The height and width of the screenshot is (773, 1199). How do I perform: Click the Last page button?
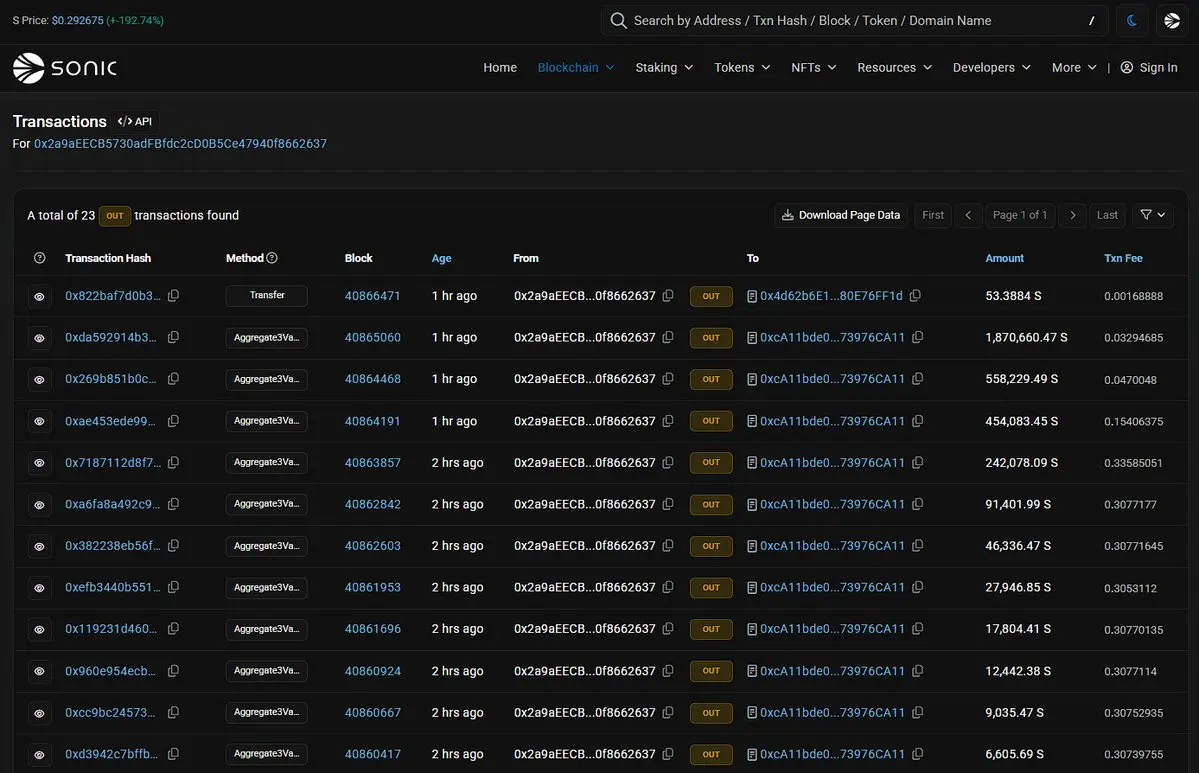(1107, 215)
